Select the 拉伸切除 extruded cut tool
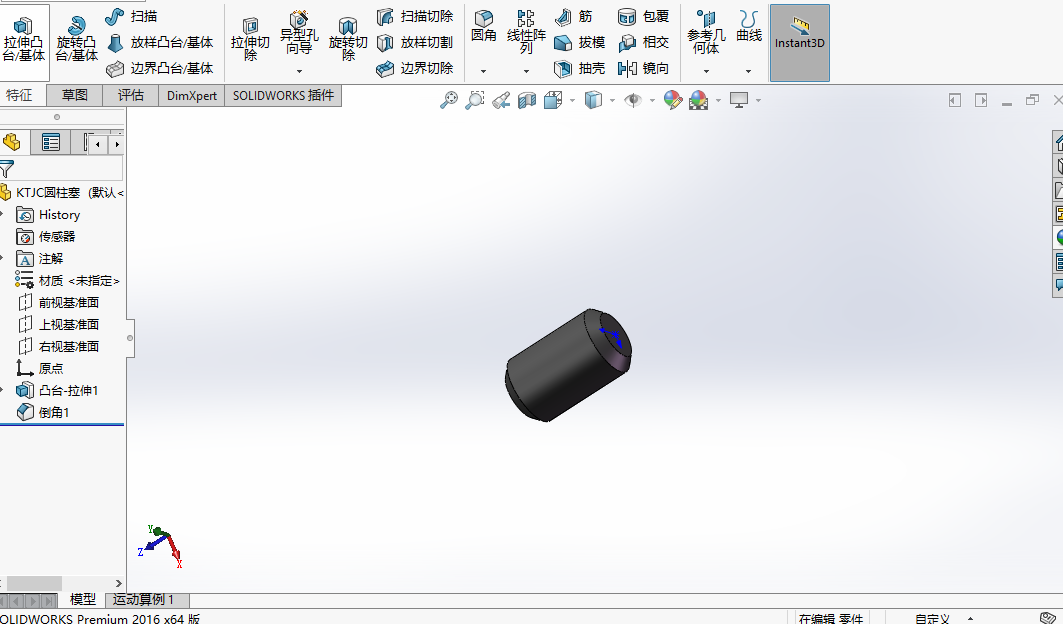Screen dimensions: 1063x624 pos(250,41)
